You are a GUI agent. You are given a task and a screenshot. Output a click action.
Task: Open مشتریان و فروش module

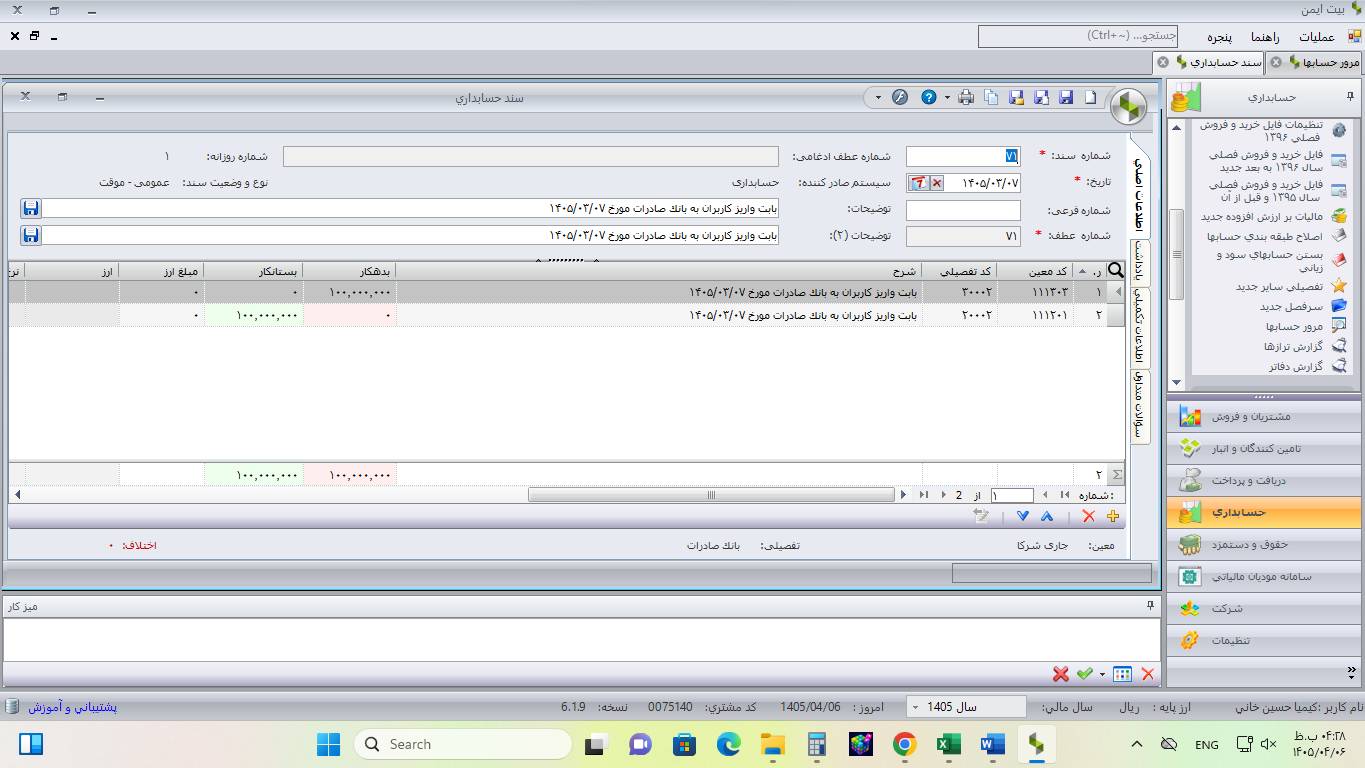[x=1265, y=416]
